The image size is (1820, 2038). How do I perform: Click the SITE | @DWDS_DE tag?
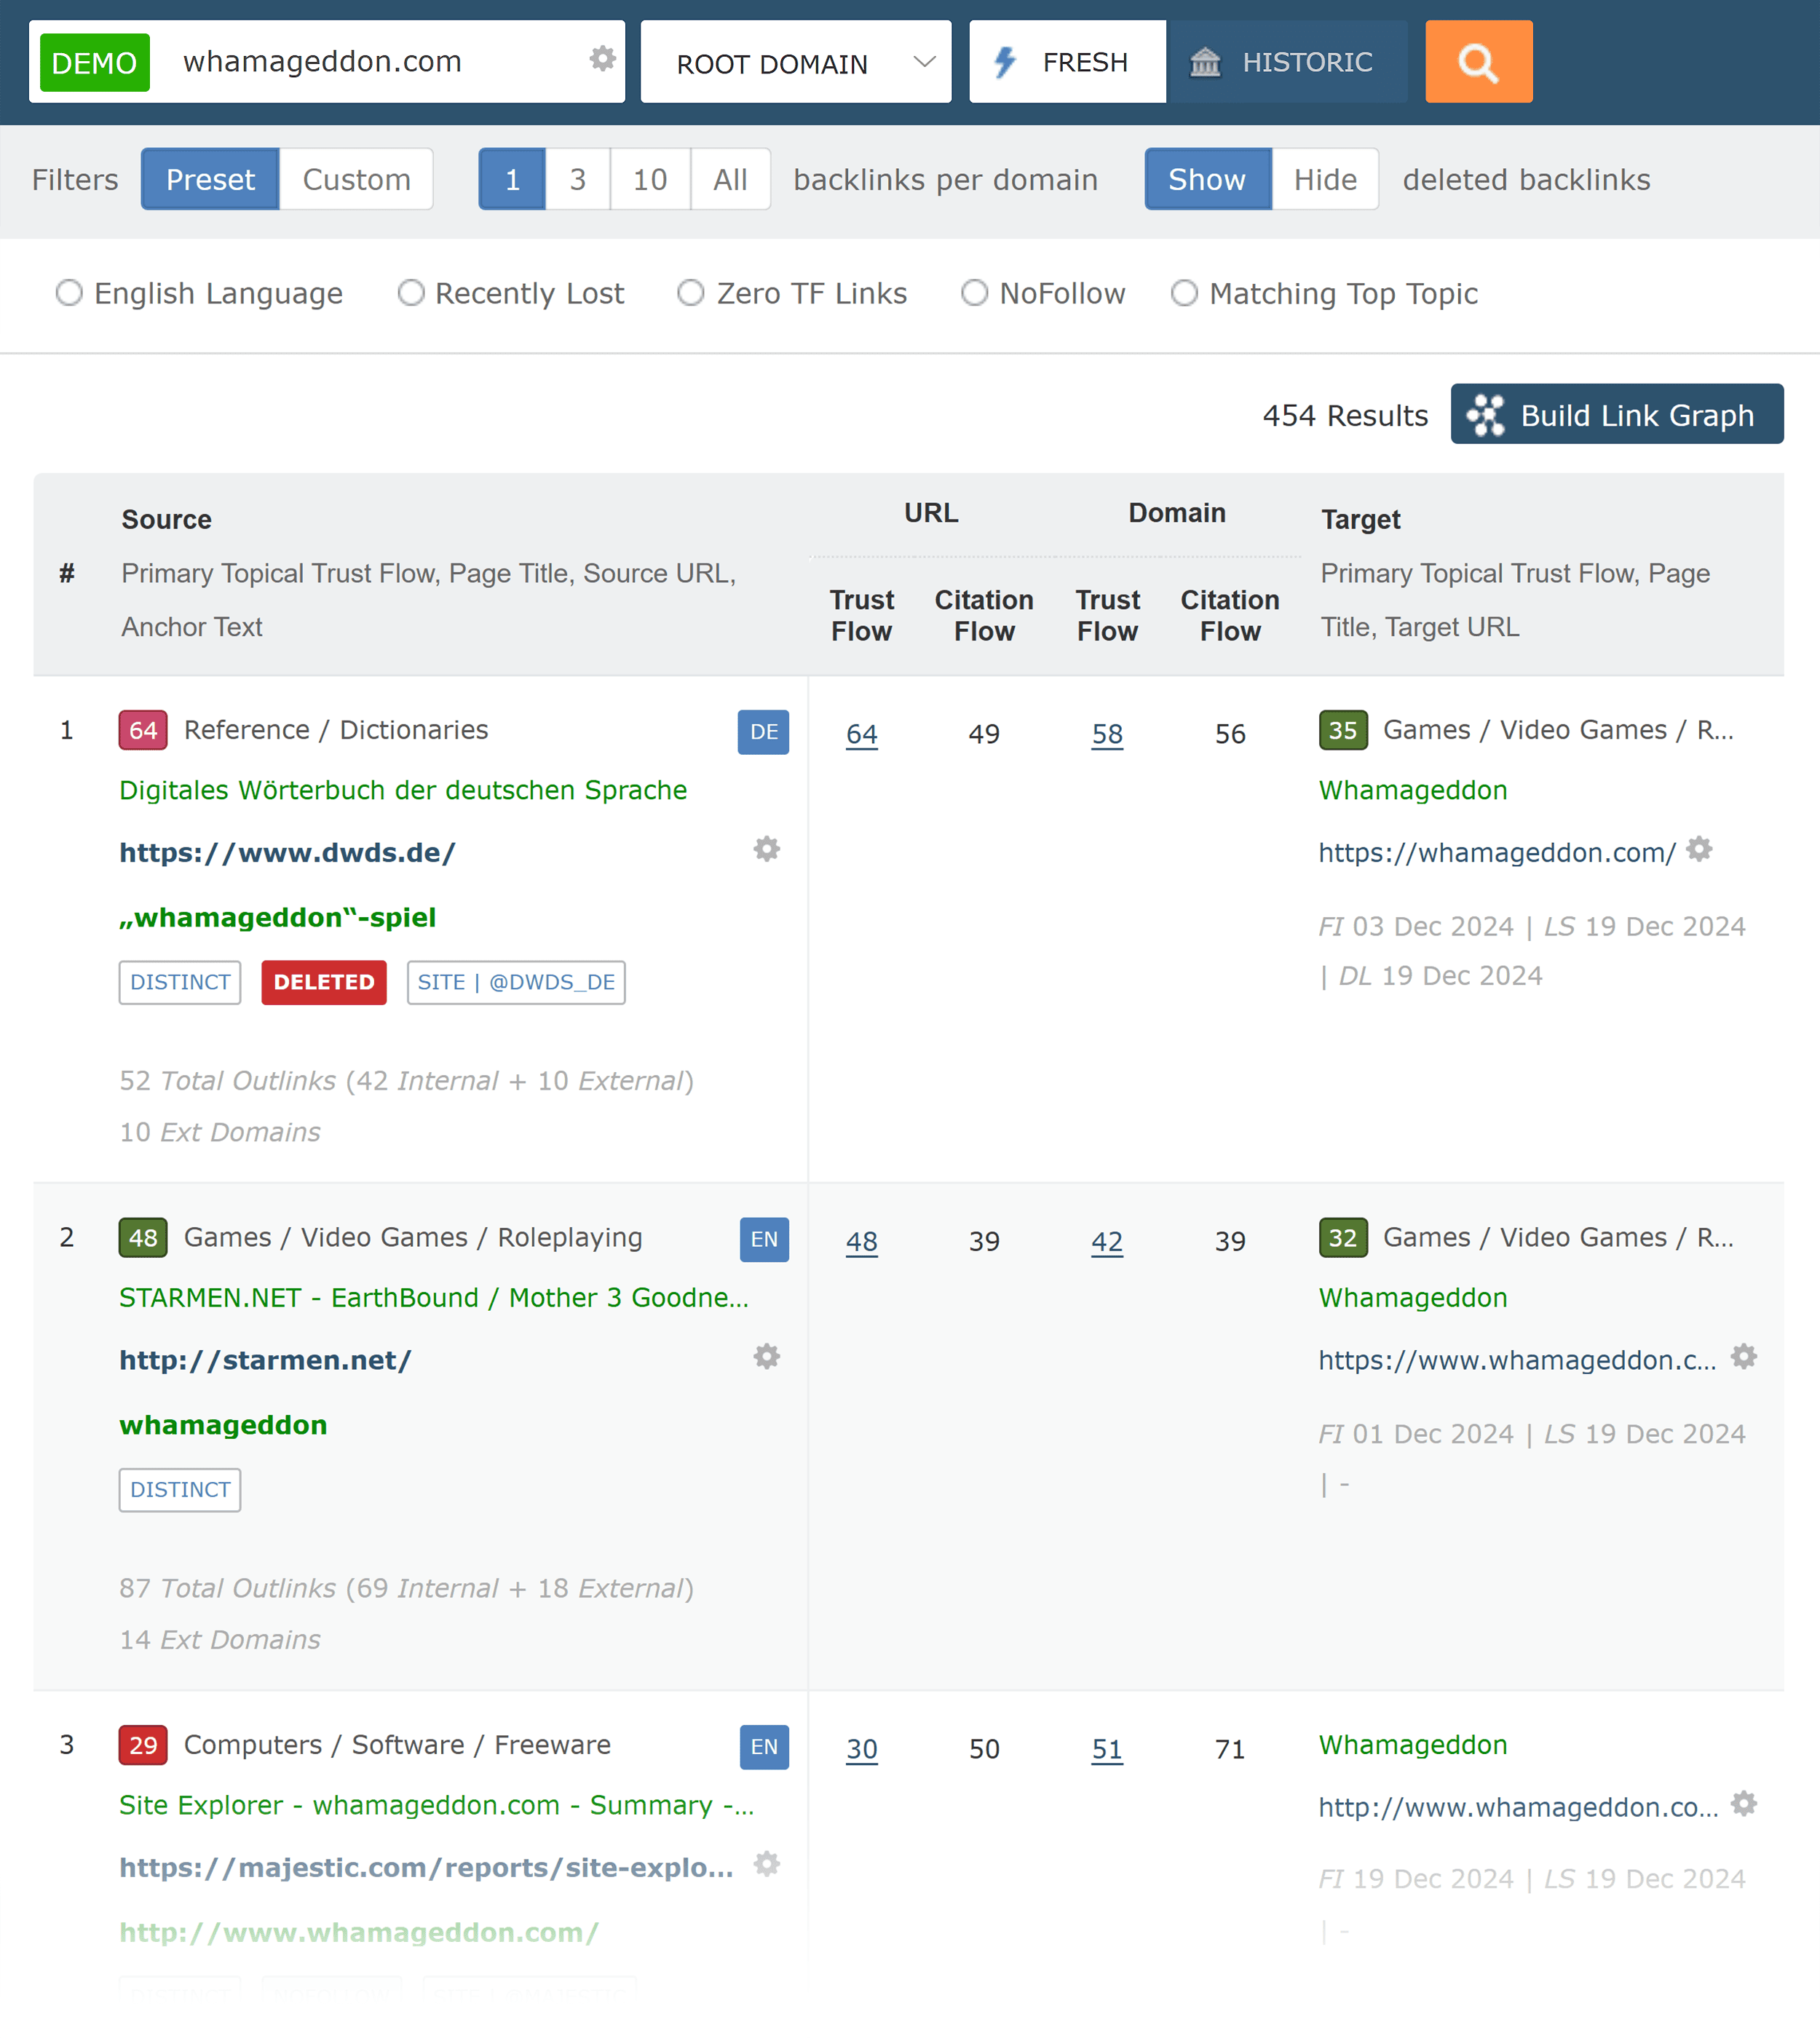(516, 982)
